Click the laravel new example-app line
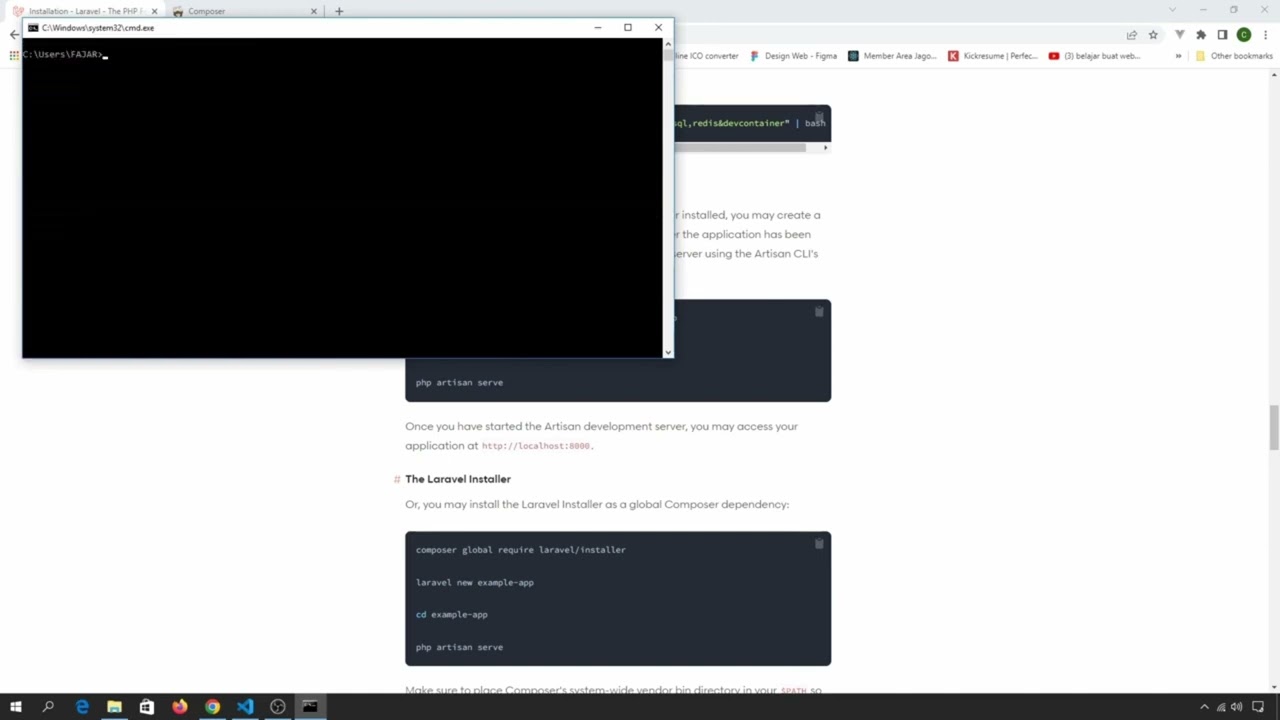This screenshot has width=1280, height=720. 475,582
